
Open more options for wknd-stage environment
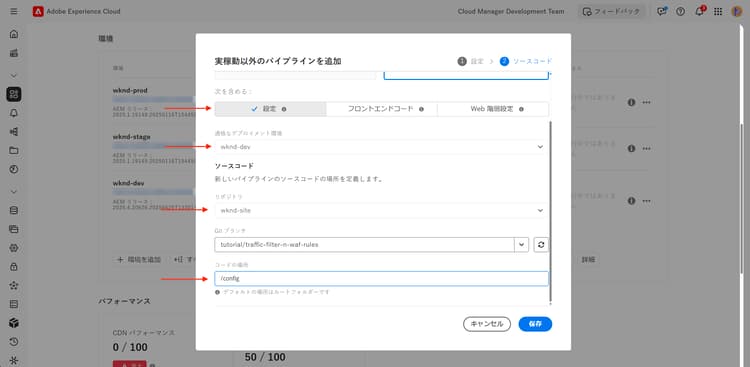pos(646,149)
